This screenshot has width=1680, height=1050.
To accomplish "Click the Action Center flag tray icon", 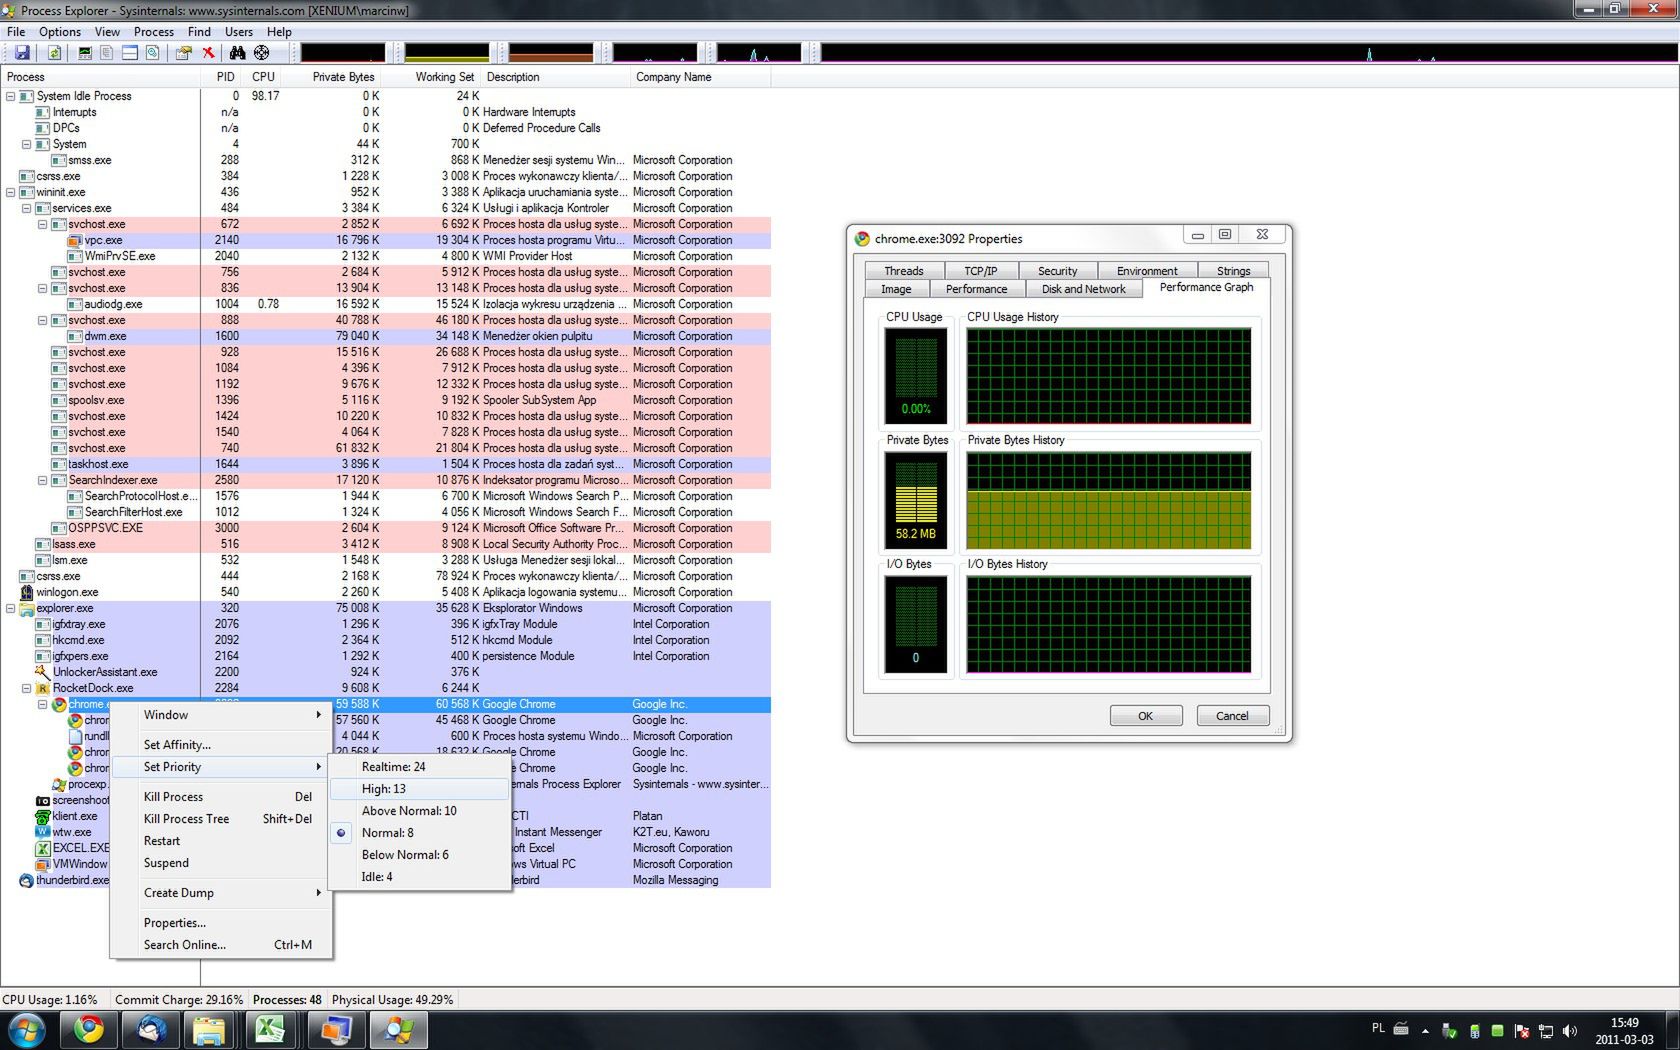I will coord(1521,1031).
